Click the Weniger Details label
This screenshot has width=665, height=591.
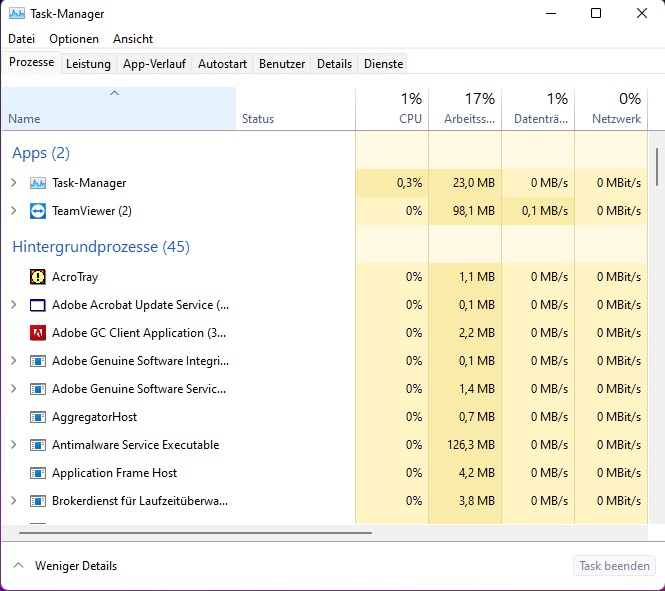[76, 566]
